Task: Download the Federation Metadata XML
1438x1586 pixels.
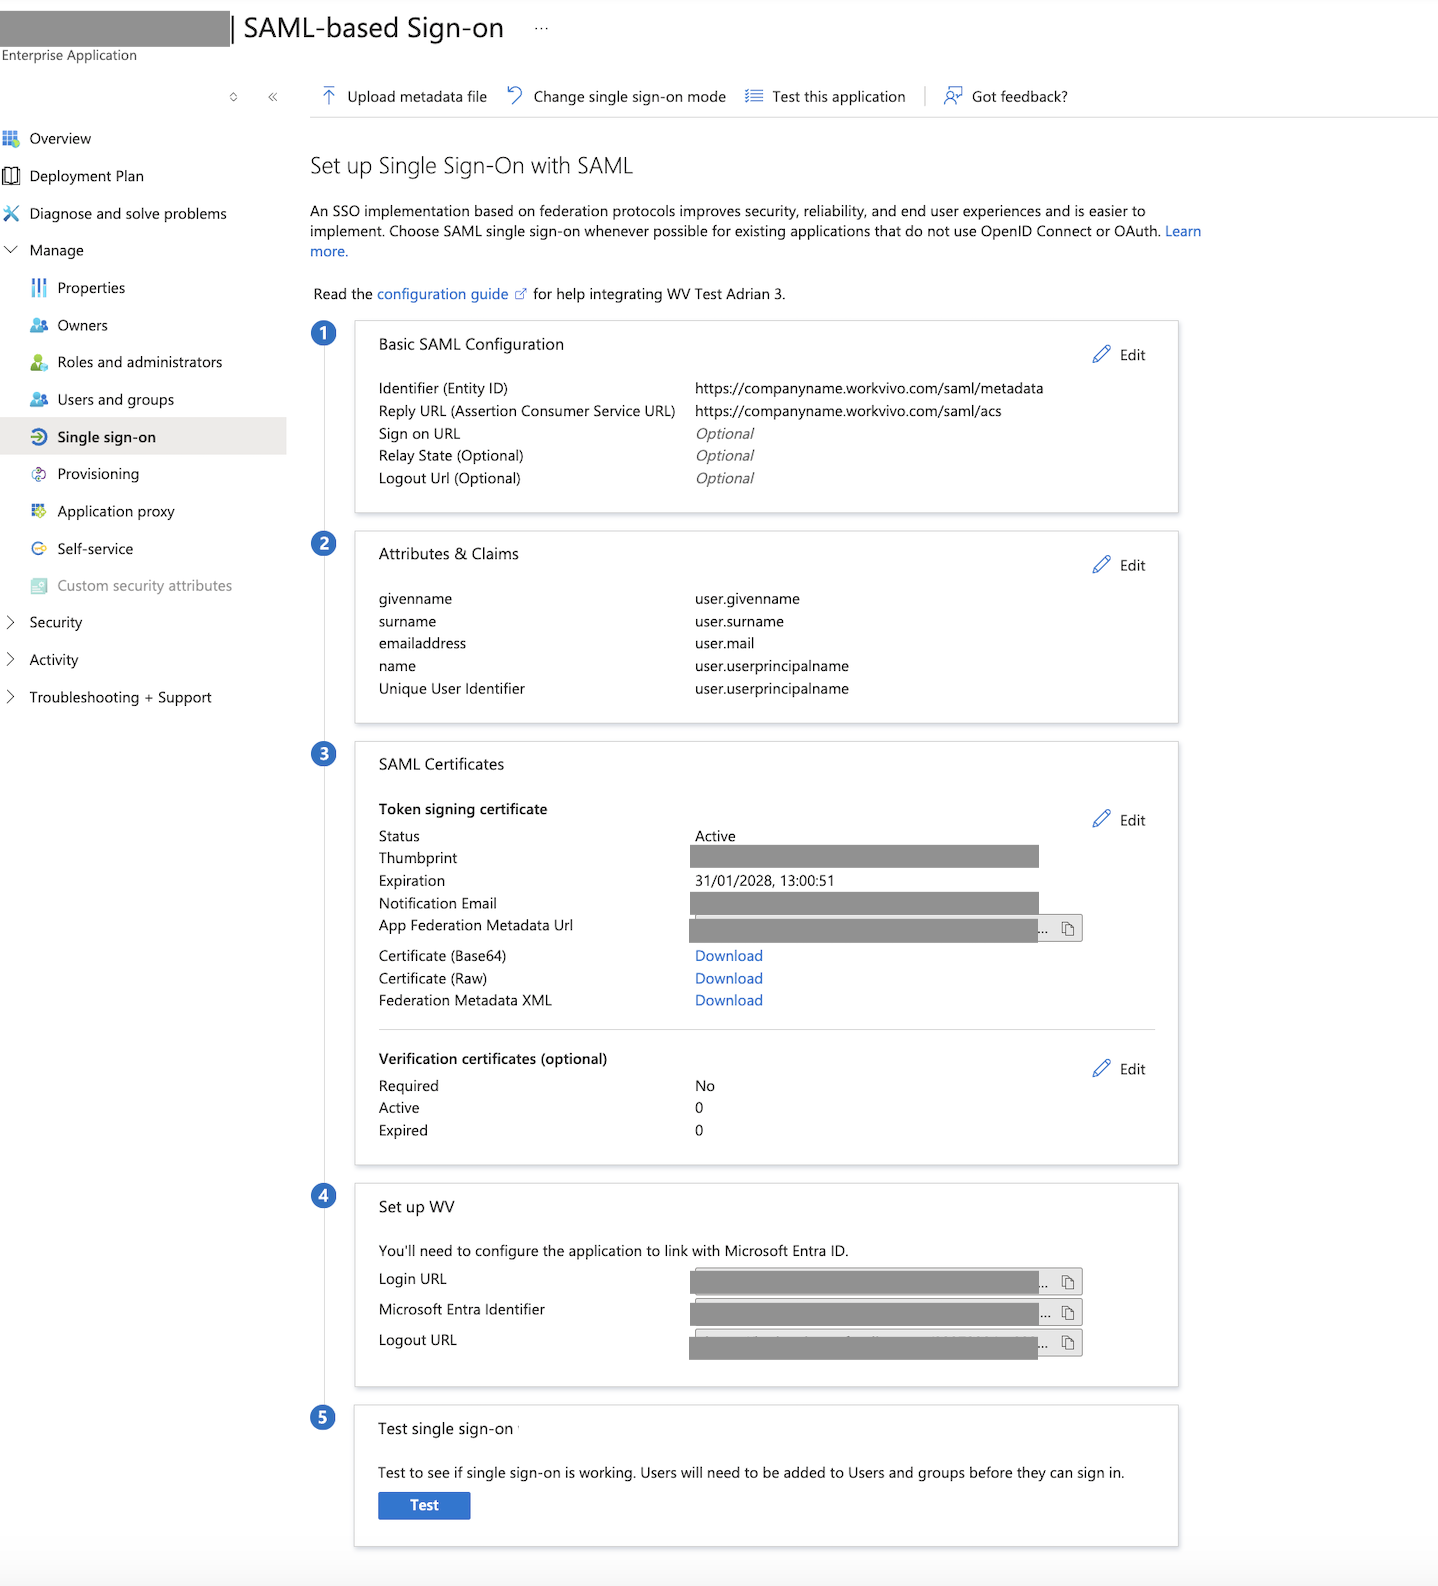Action: click(729, 1000)
